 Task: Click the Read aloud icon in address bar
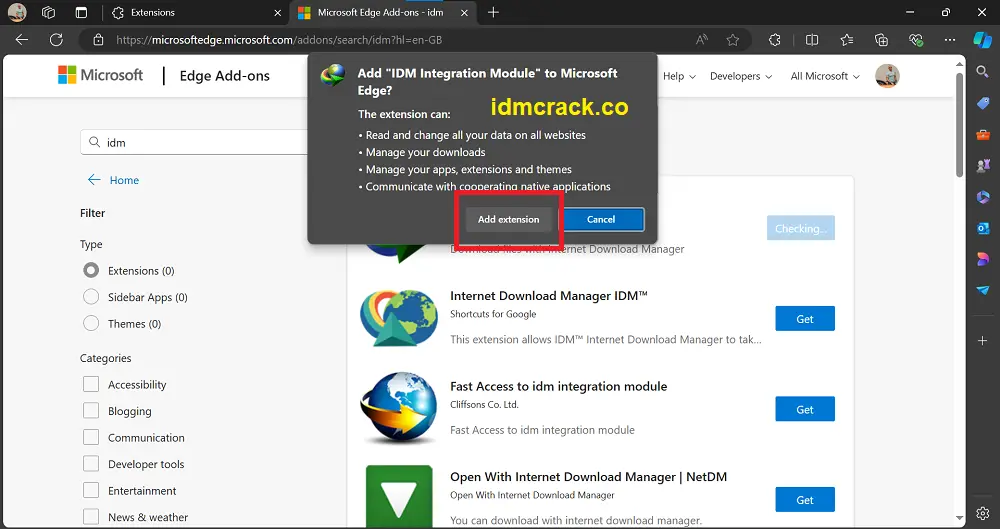(702, 40)
